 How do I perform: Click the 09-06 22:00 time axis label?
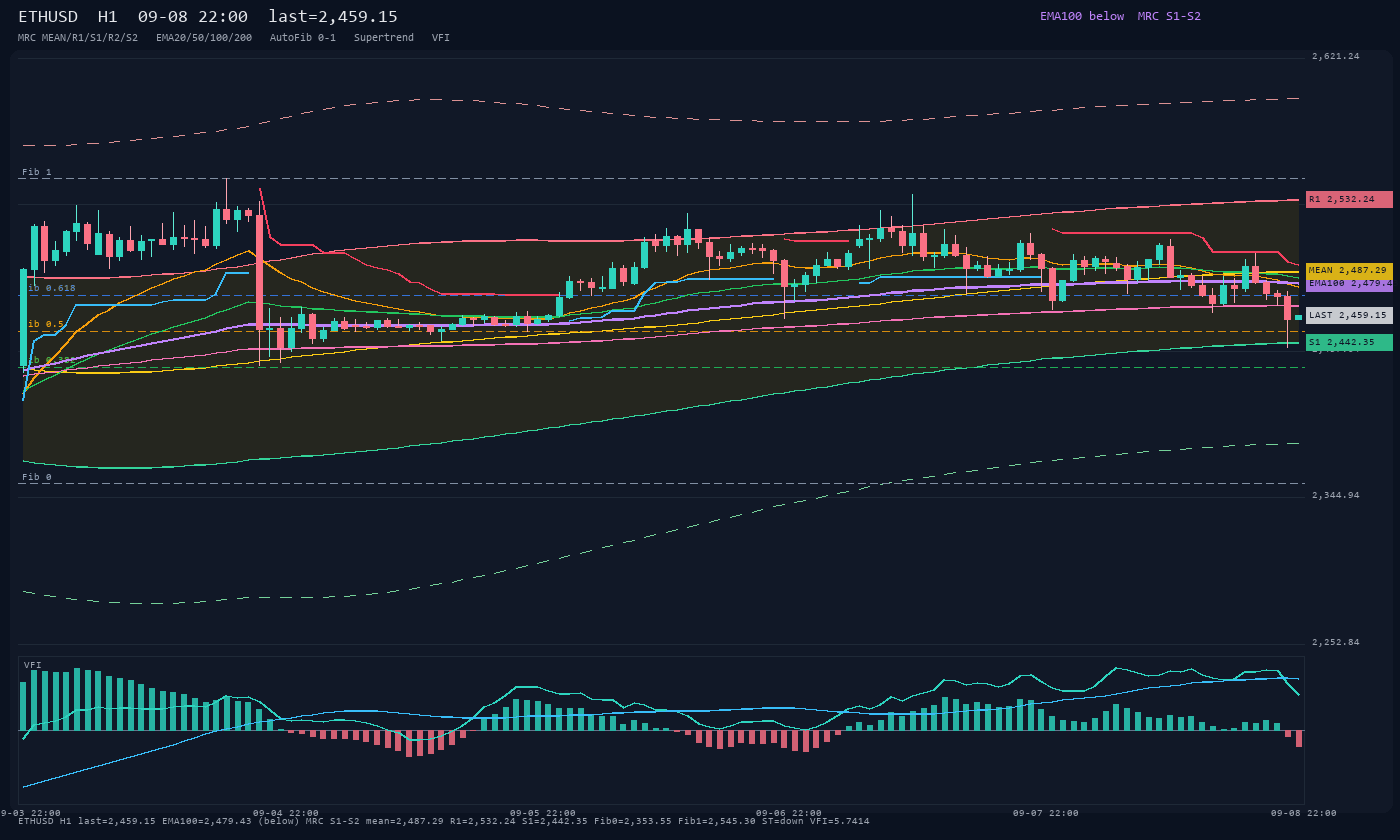coord(789,813)
